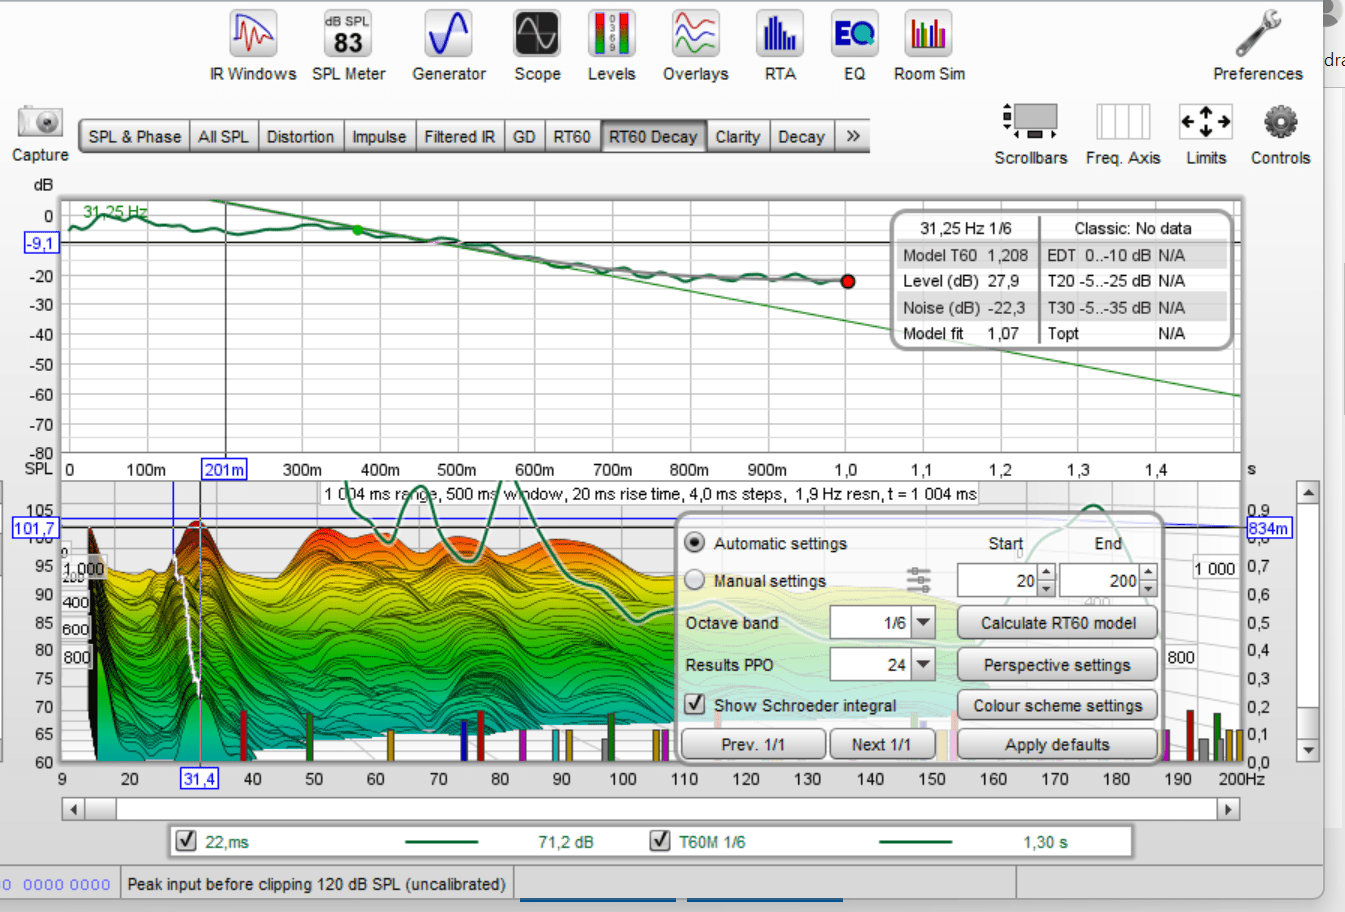Image resolution: width=1345 pixels, height=912 pixels.
Task: Open the Scope view
Action: coord(537,45)
